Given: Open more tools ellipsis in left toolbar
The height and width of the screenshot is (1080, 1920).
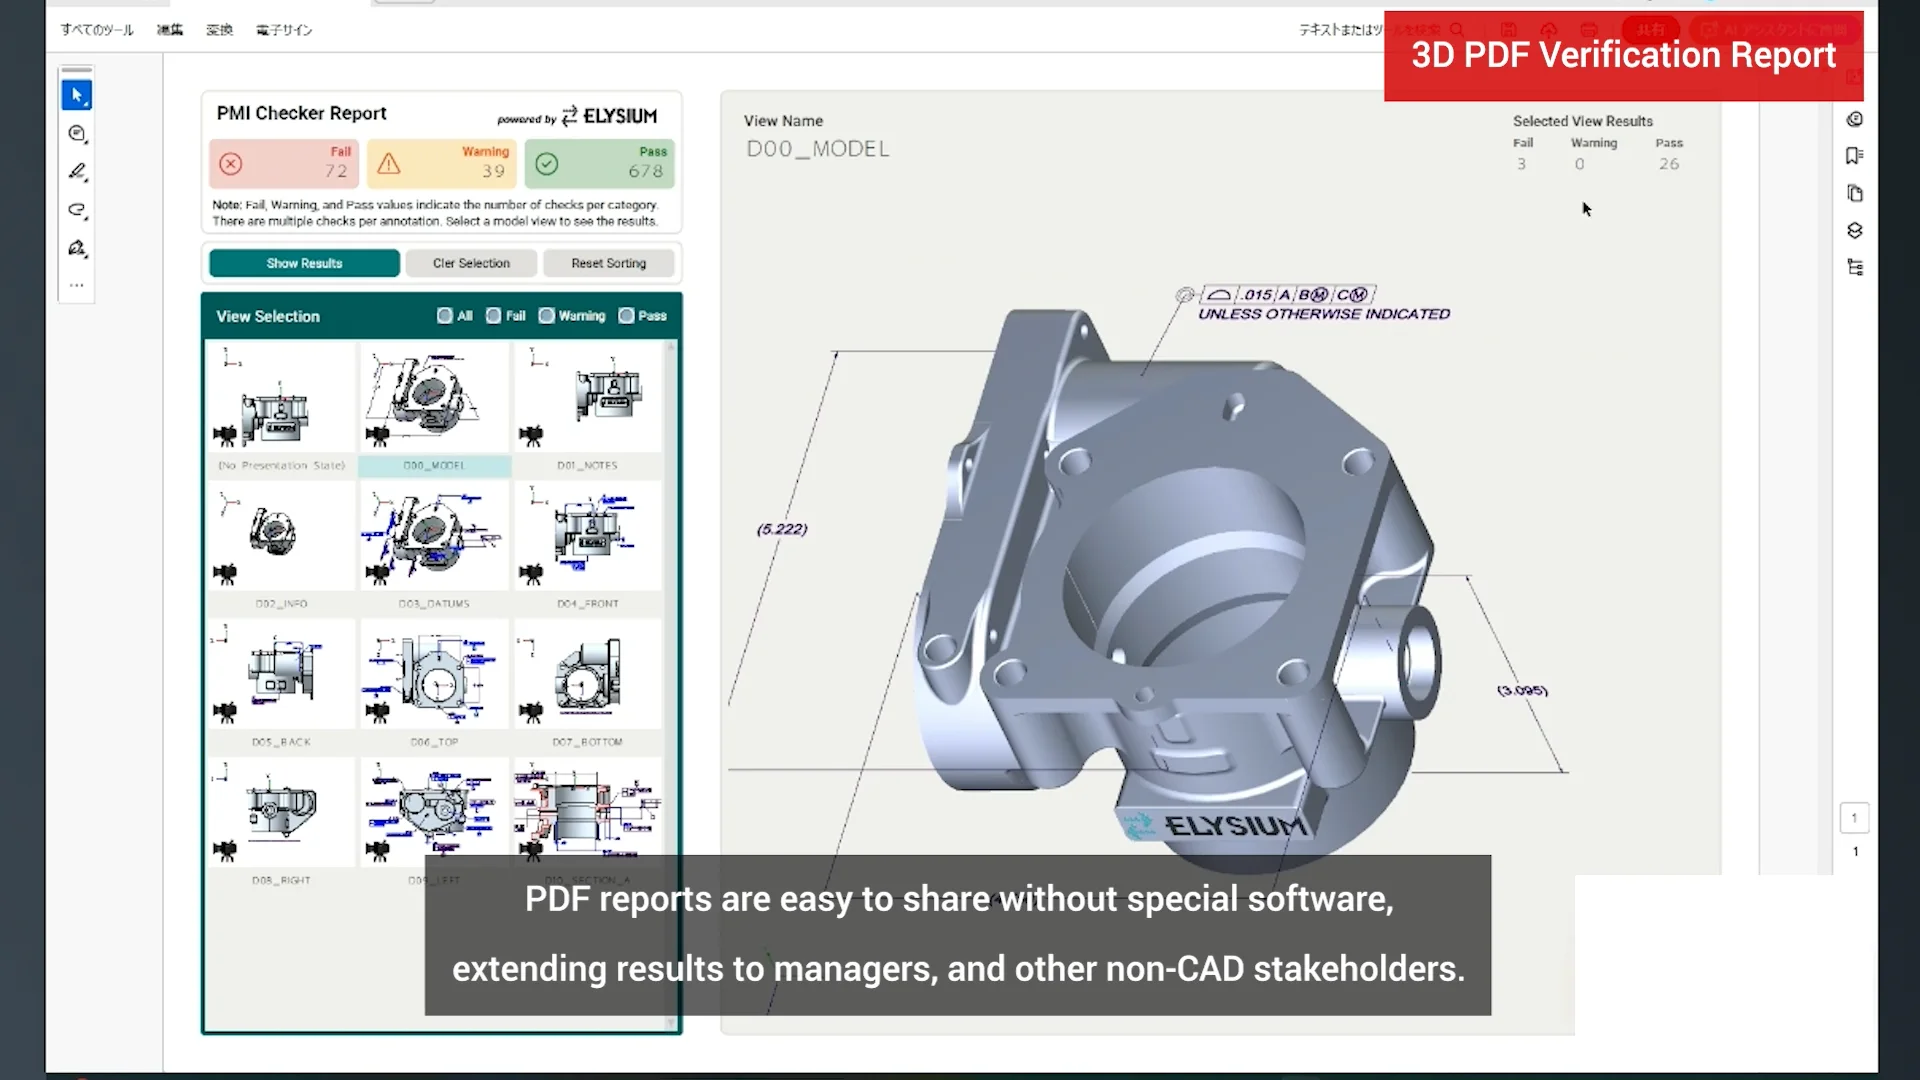Looking at the screenshot, I should click(x=77, y=286).
